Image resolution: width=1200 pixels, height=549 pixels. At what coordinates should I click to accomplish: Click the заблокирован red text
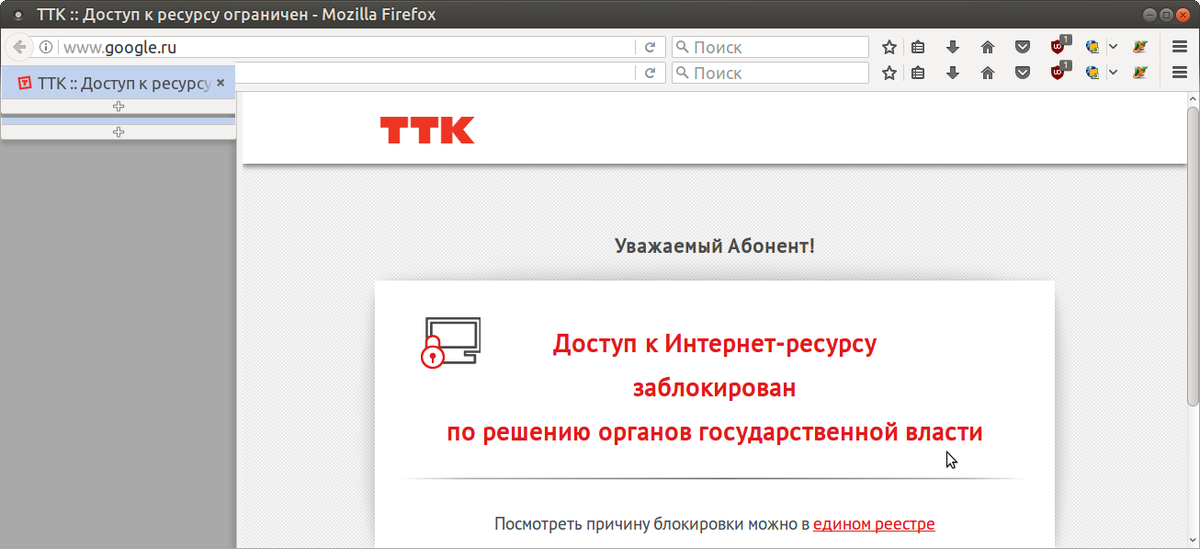pos(715,387)
